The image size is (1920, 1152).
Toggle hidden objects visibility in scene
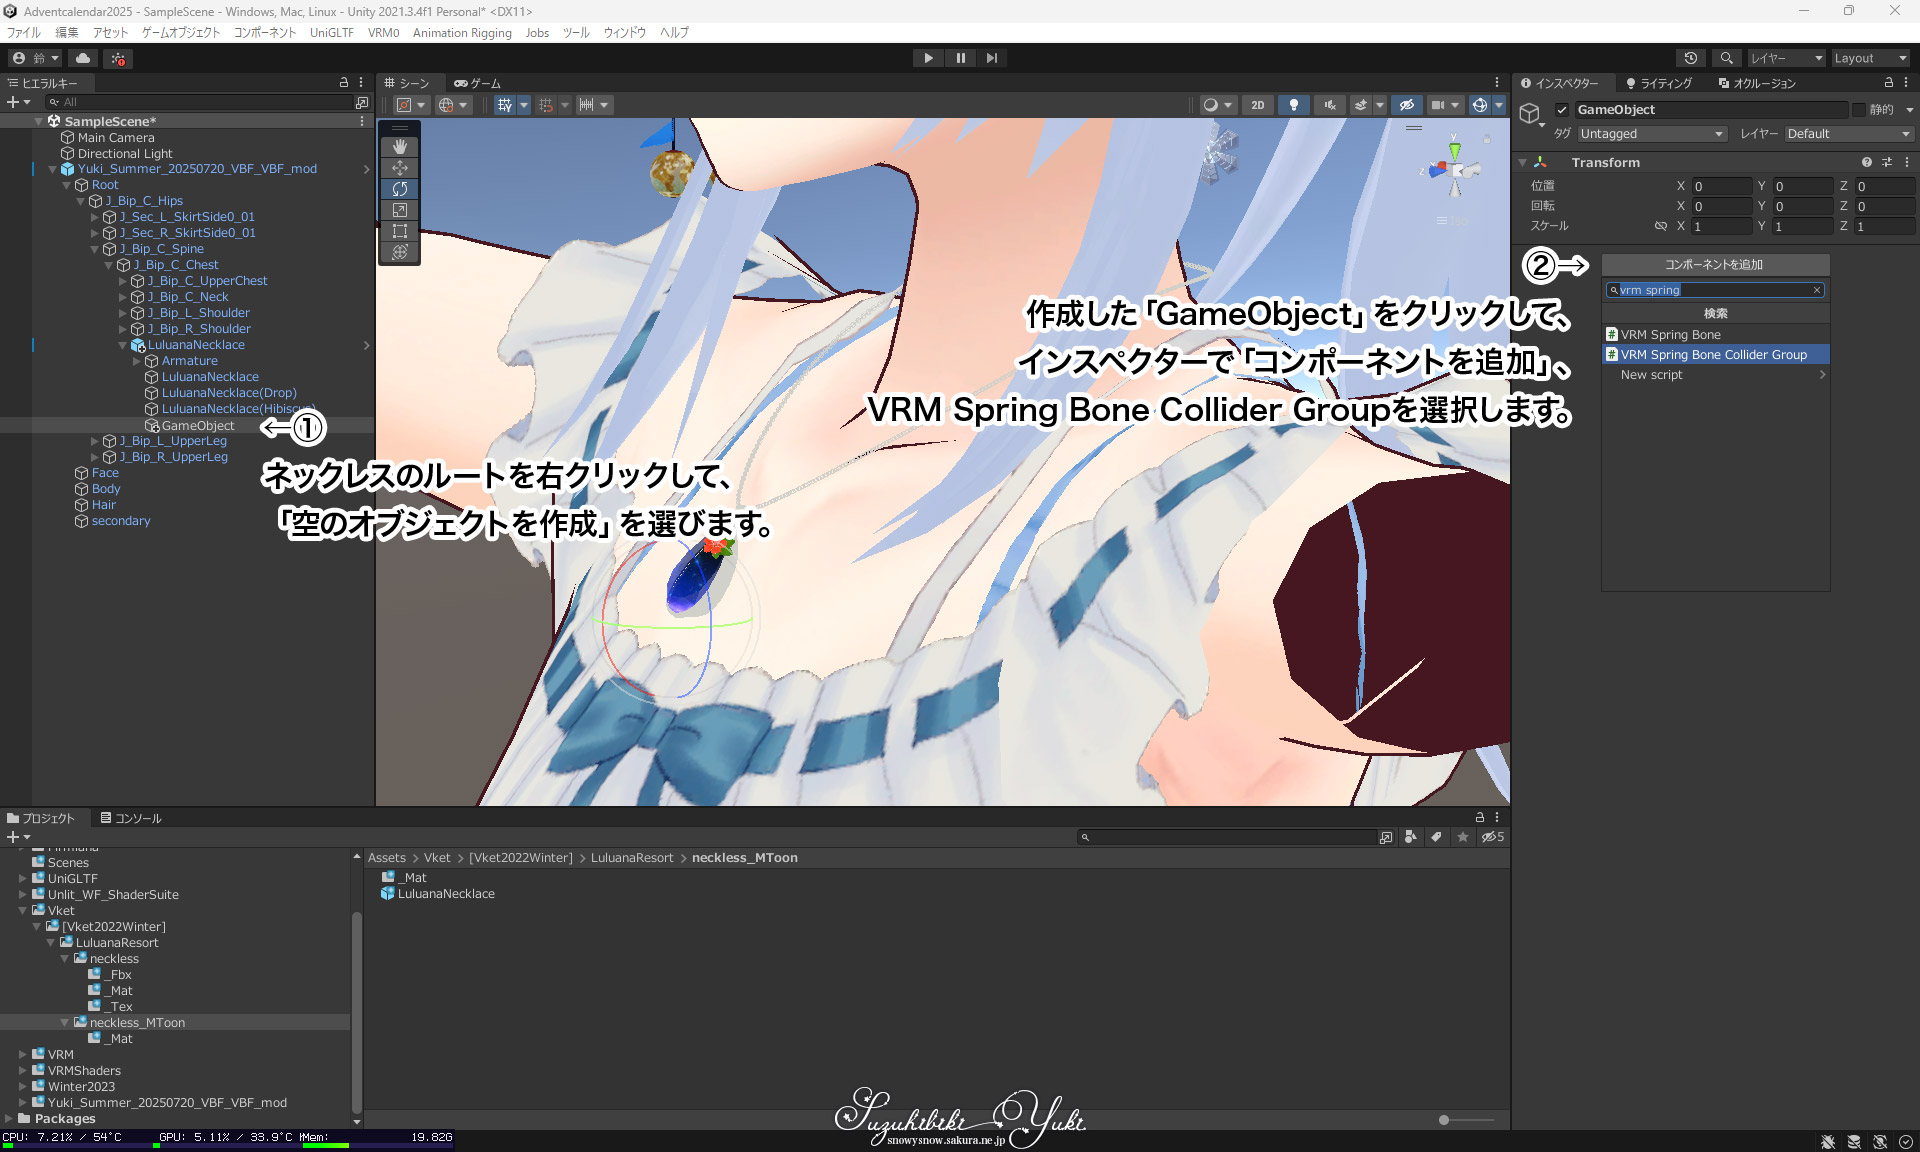[1406, 105]
